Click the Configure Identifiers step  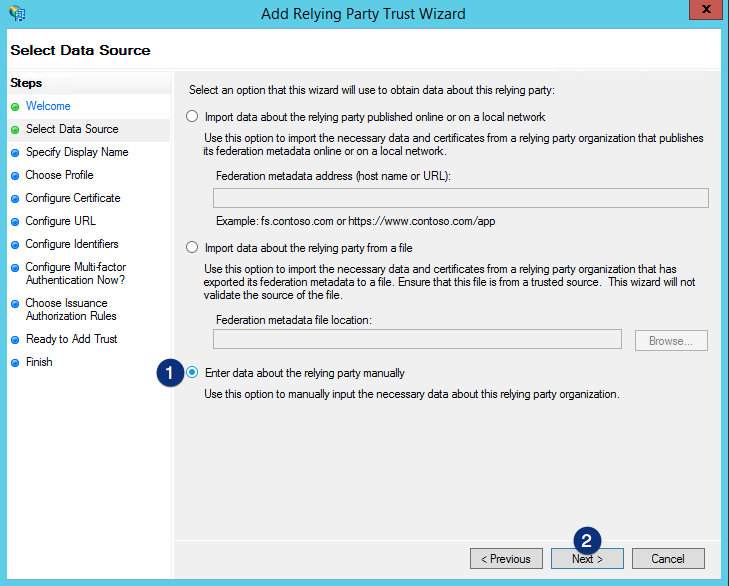72,244
